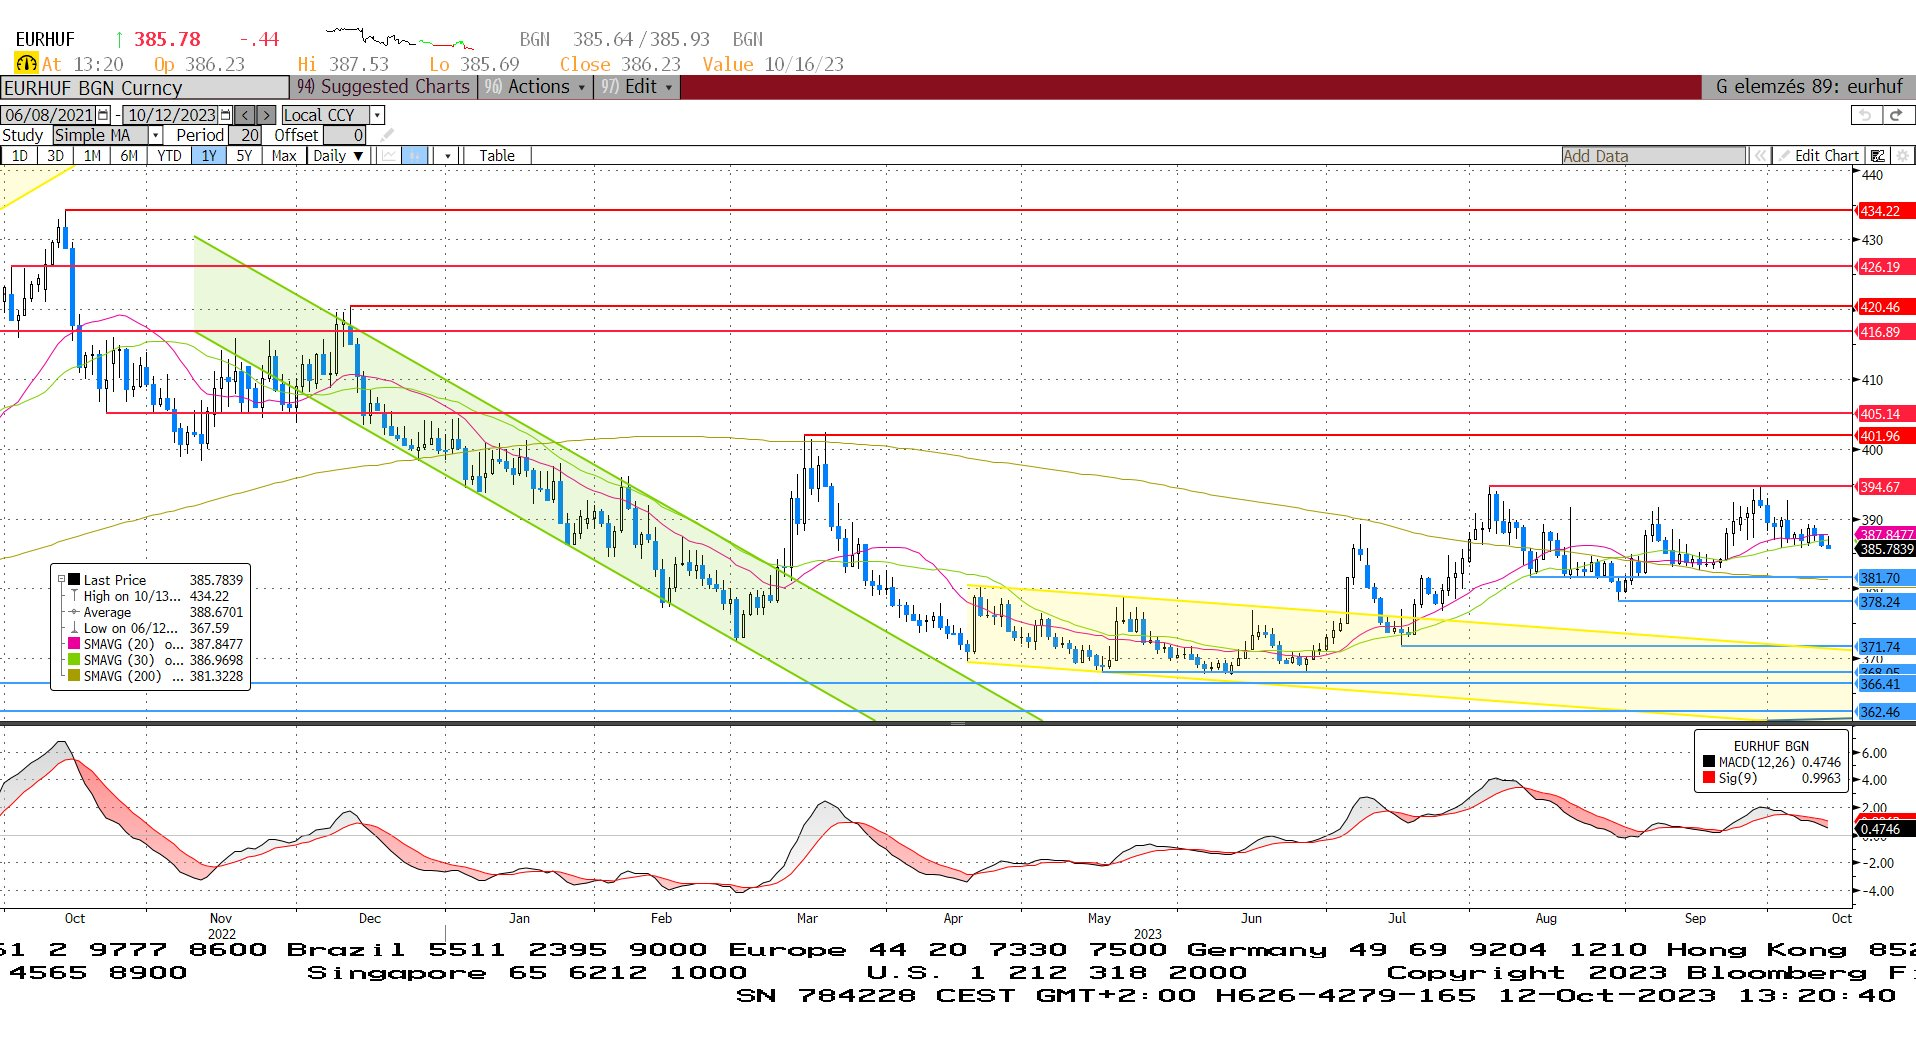Click the Offset value field
This screenshot has height=1051, width=1916.
coord(346,135)
